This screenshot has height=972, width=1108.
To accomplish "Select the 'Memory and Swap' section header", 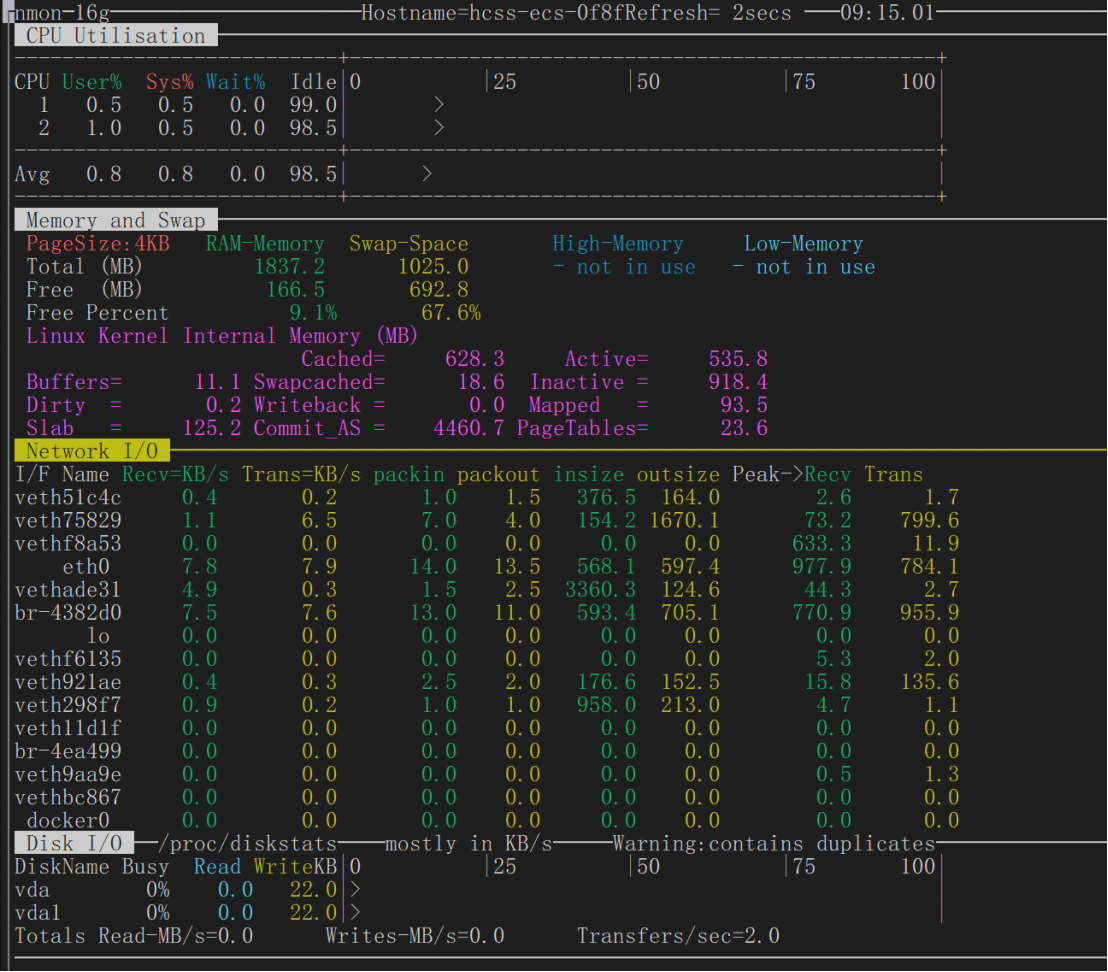I will point(116,220).
